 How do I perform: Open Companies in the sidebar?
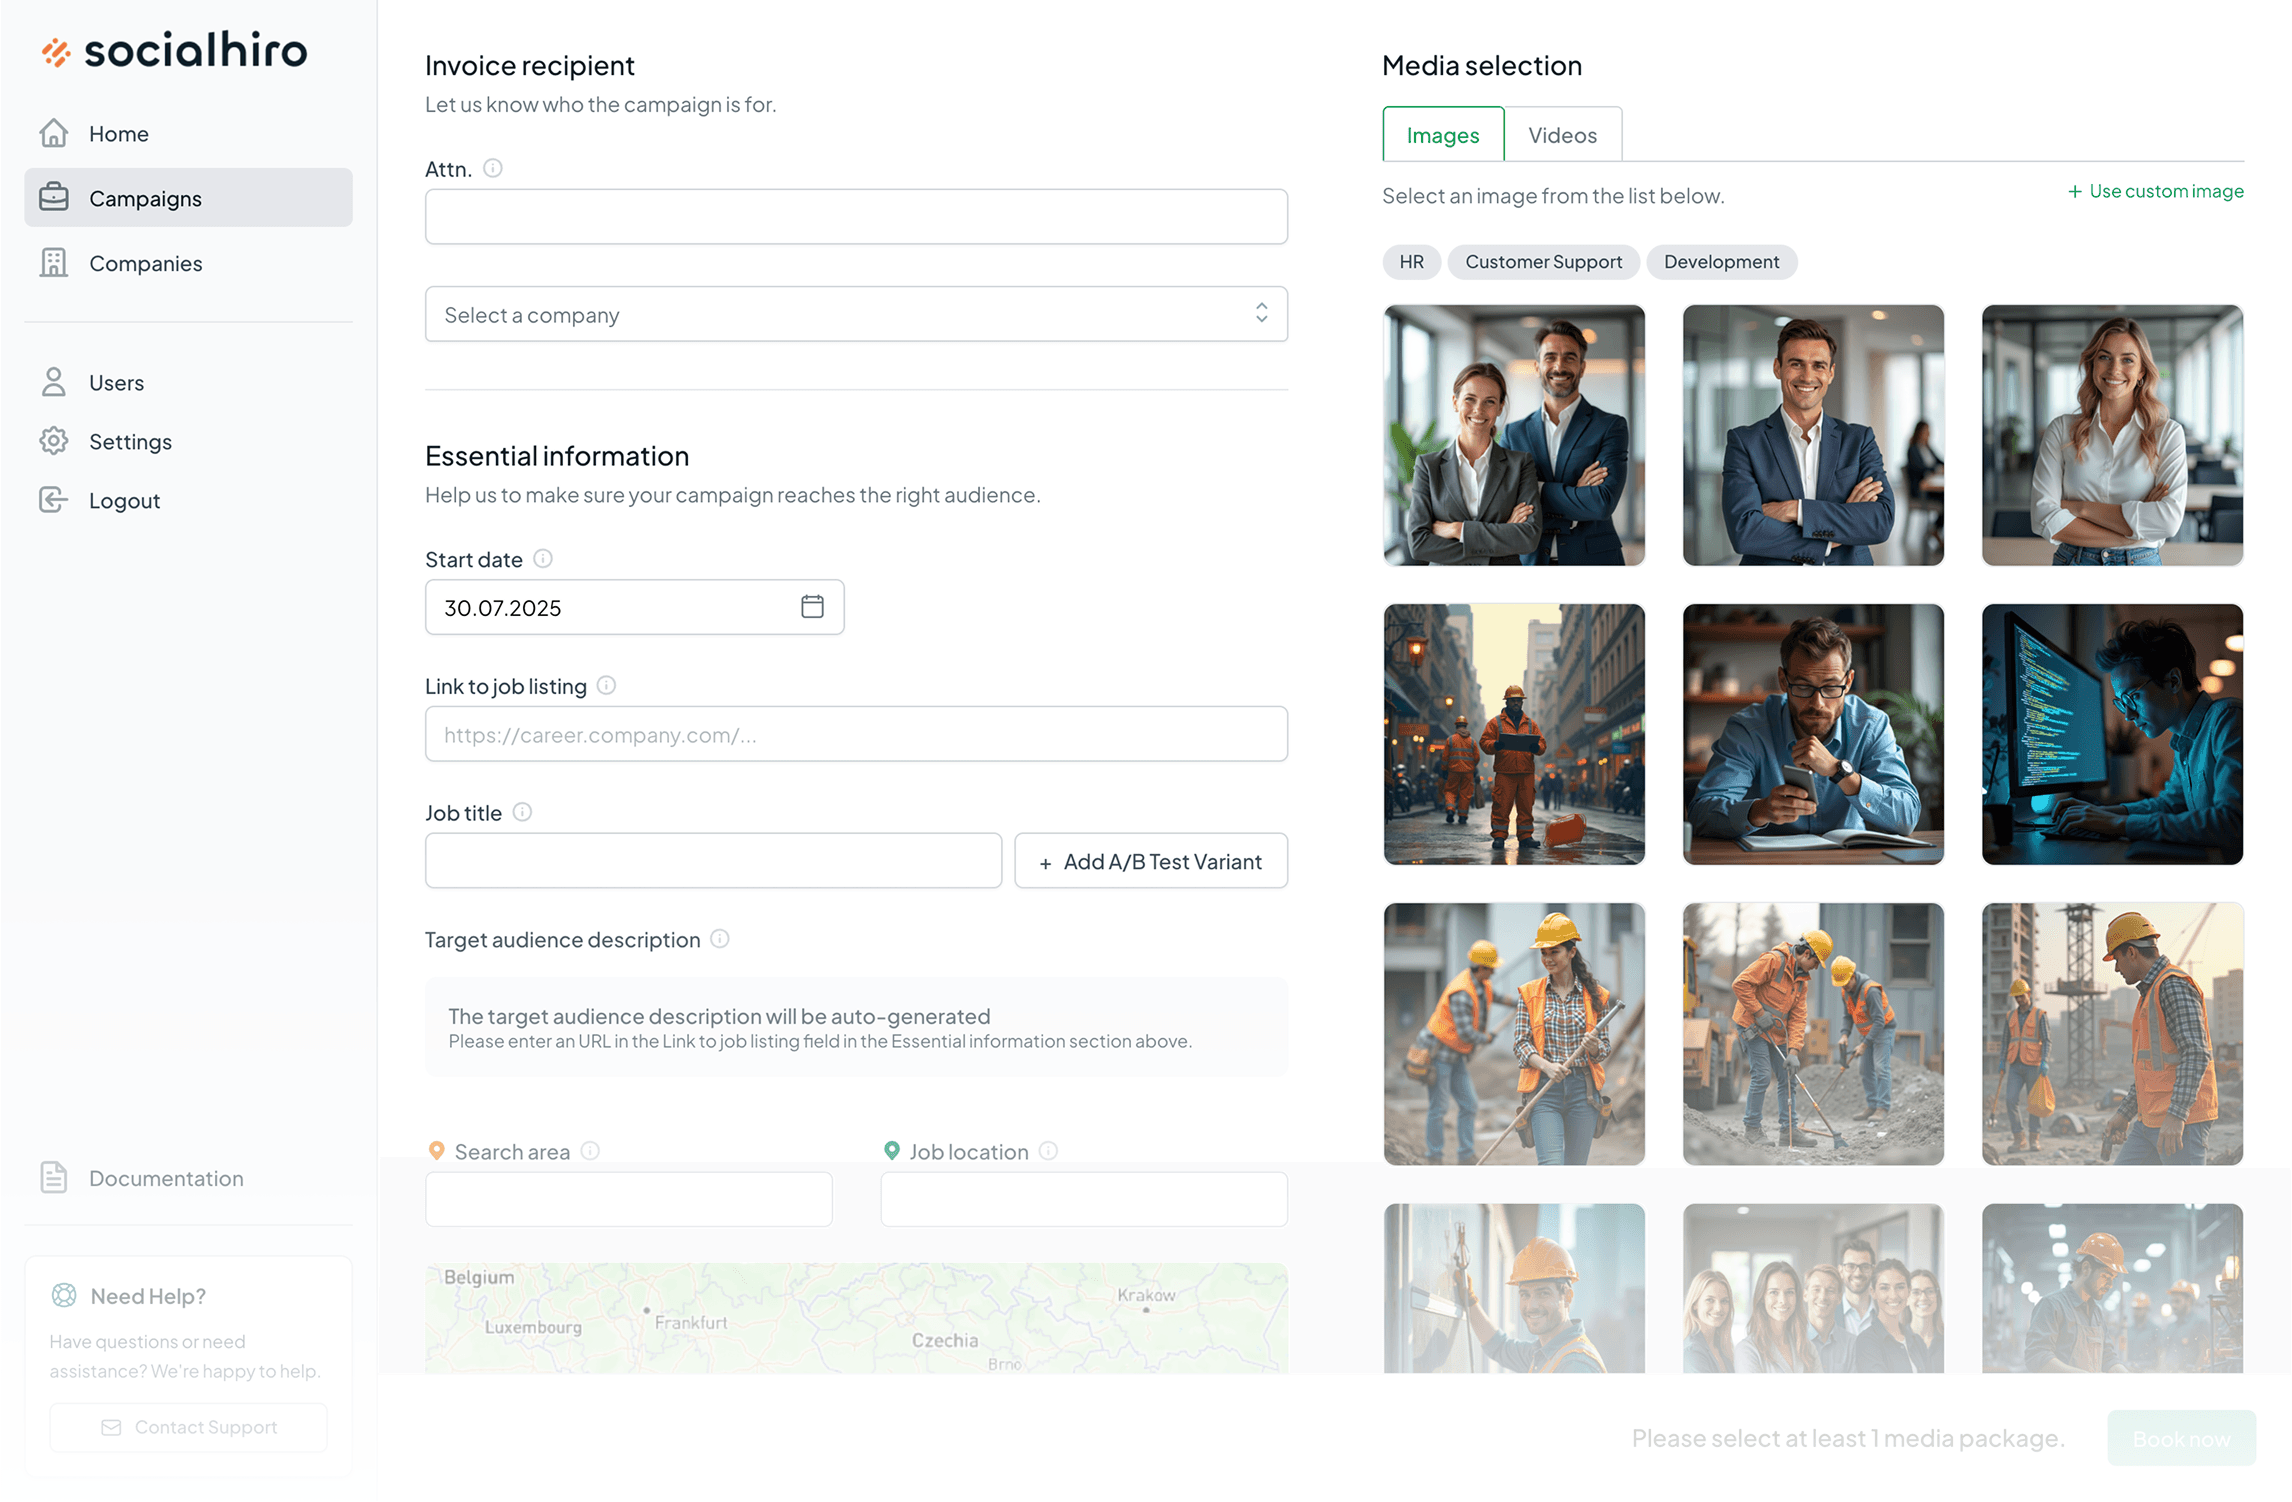pyautogui.click(x=145, y=263)
